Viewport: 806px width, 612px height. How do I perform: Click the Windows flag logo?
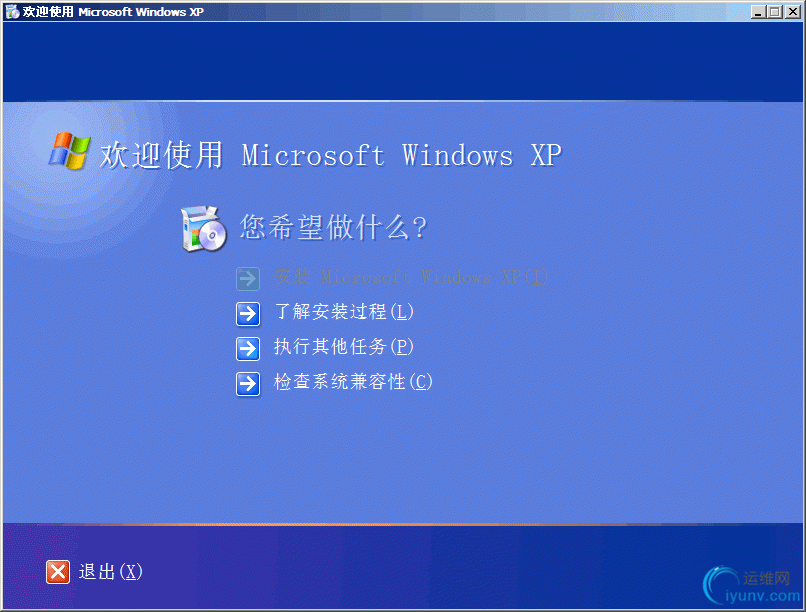(x=69, y=151)
